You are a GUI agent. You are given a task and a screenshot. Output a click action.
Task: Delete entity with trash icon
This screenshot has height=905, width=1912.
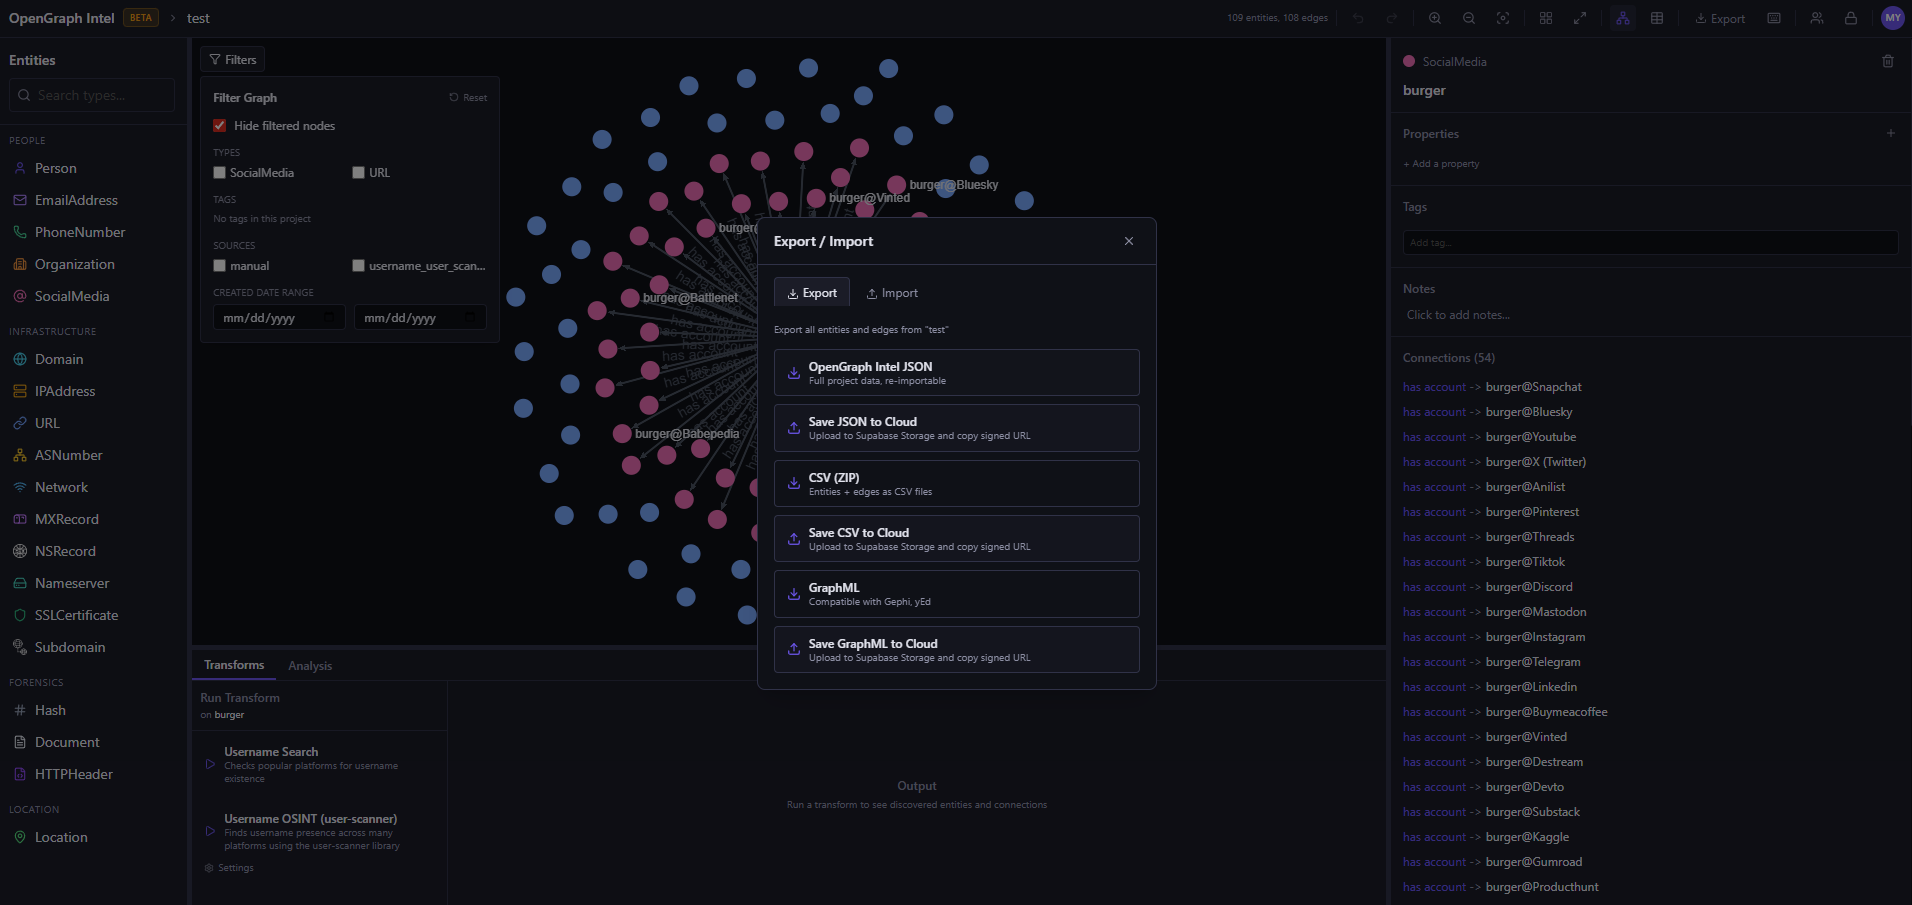click(x=1888, y=61)
